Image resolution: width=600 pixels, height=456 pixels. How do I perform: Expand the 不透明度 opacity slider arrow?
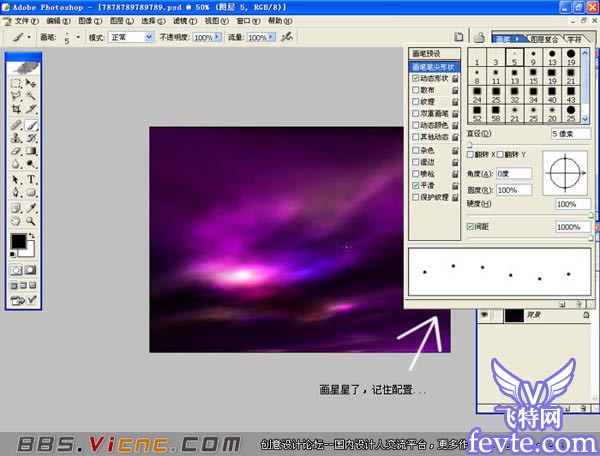pyautogui.click(x=220, y=37)
